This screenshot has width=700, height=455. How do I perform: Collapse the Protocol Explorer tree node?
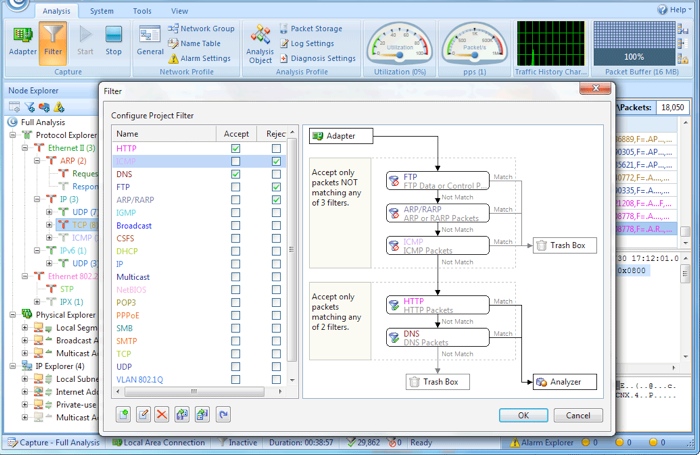click(13, 135)
